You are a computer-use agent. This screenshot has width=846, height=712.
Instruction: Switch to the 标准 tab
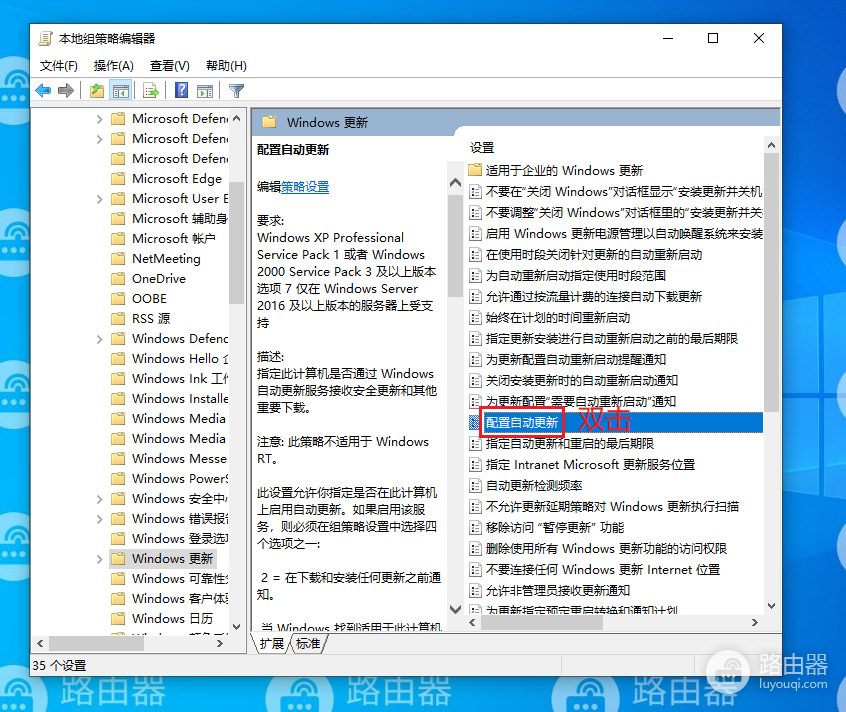[x=308, y=643]
